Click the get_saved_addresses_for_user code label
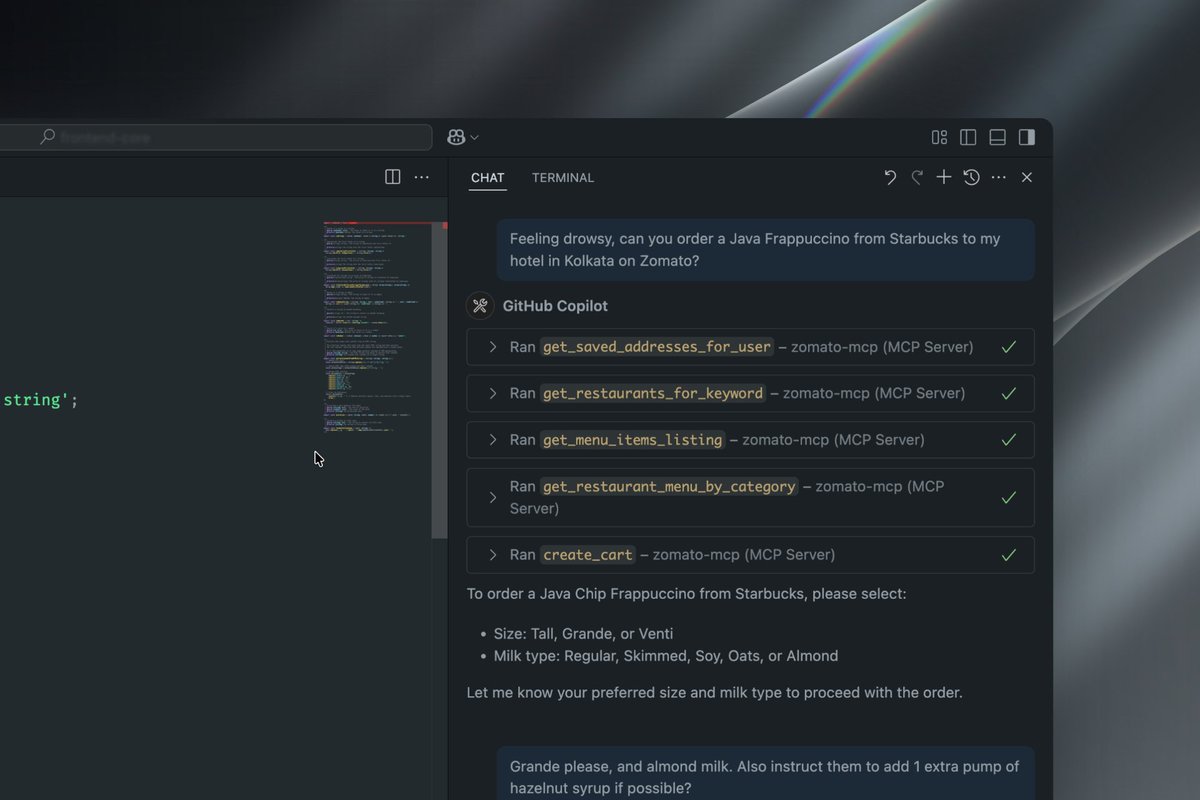 pos(657,347)
